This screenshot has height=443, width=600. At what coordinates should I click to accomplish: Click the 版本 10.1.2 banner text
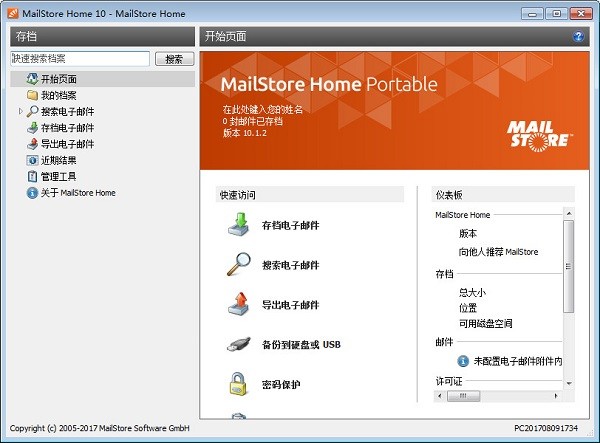[x=245, y=133]
